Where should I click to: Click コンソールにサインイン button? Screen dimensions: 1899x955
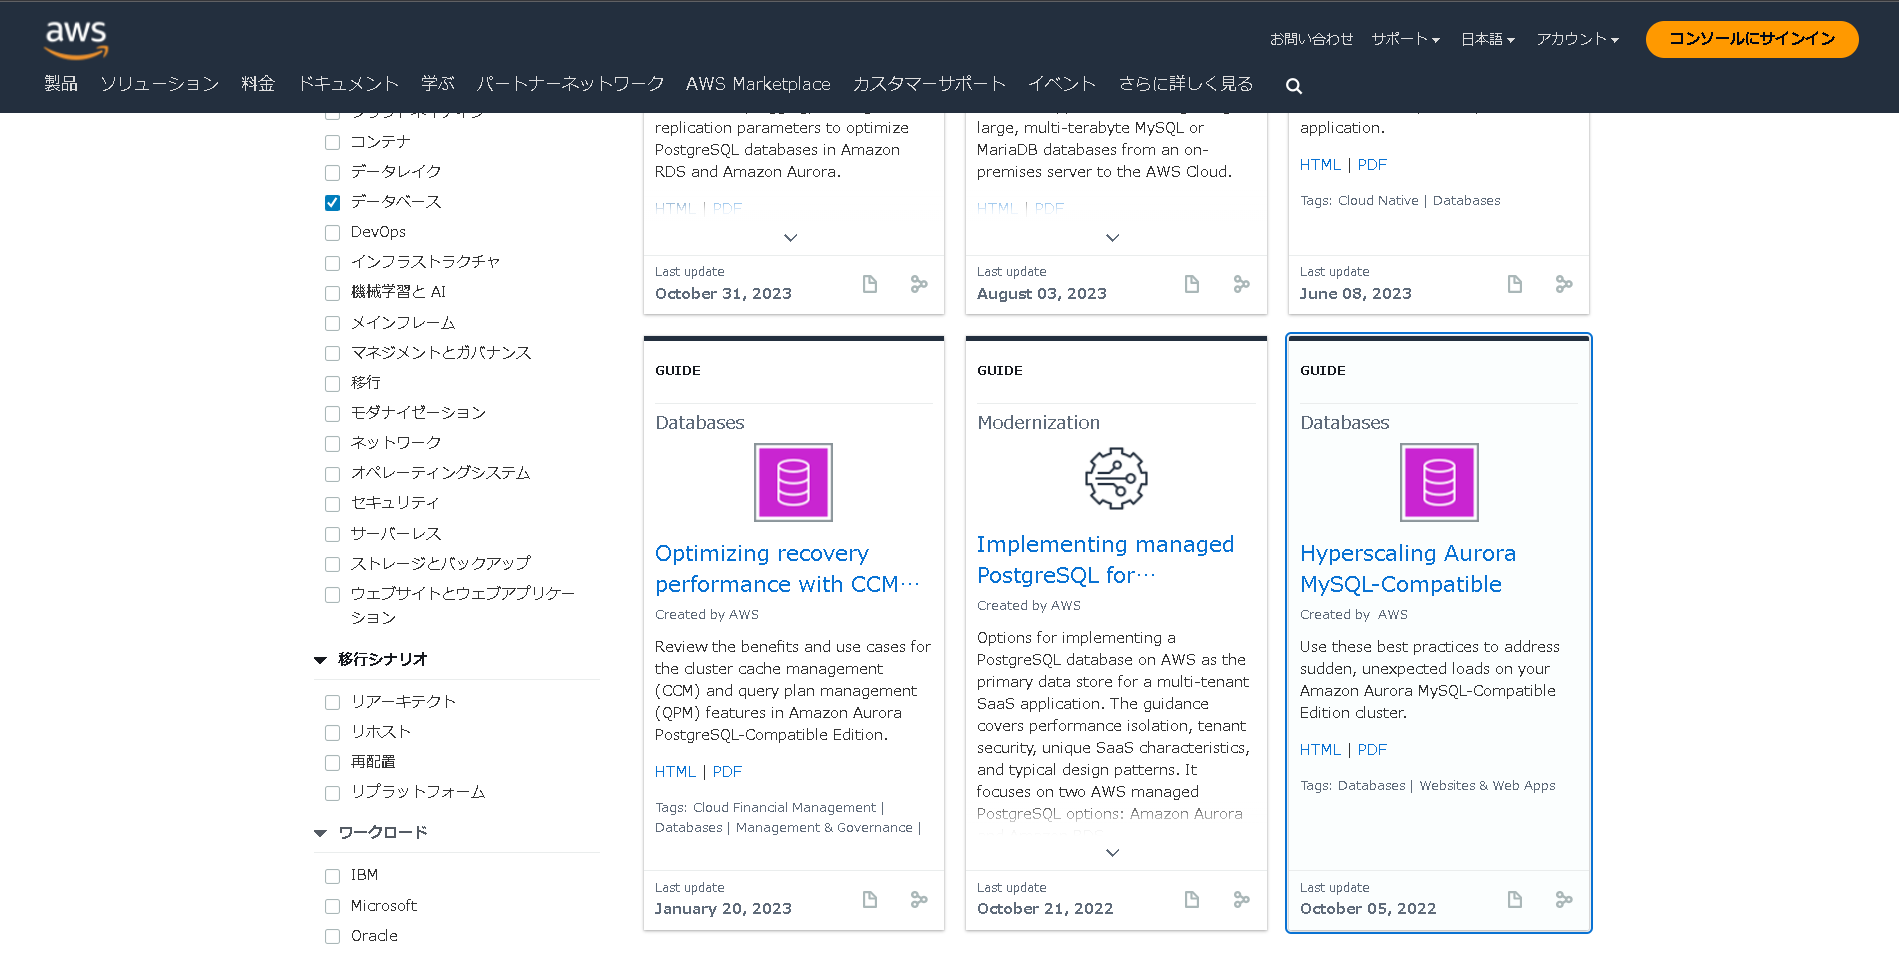pyautogui.click(x=1752, y=39)
